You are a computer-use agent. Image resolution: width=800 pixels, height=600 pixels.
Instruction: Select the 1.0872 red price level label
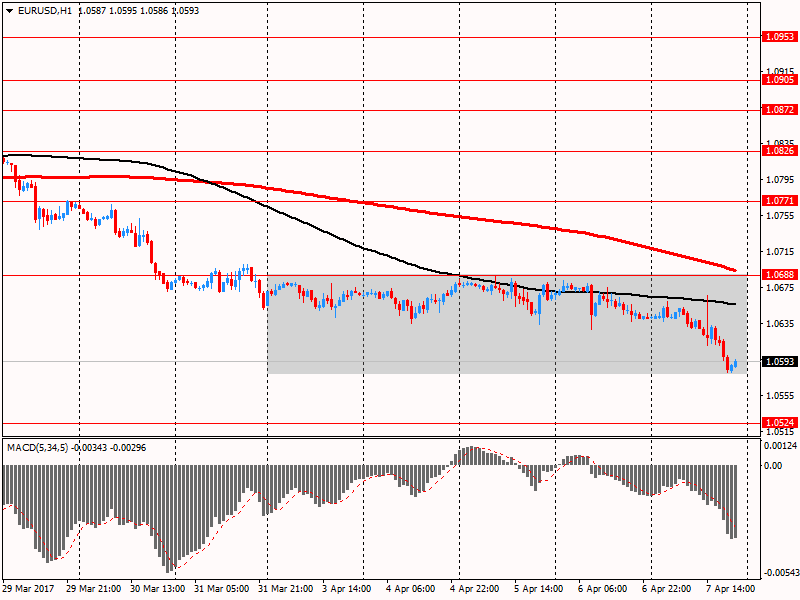click(779, 110)
